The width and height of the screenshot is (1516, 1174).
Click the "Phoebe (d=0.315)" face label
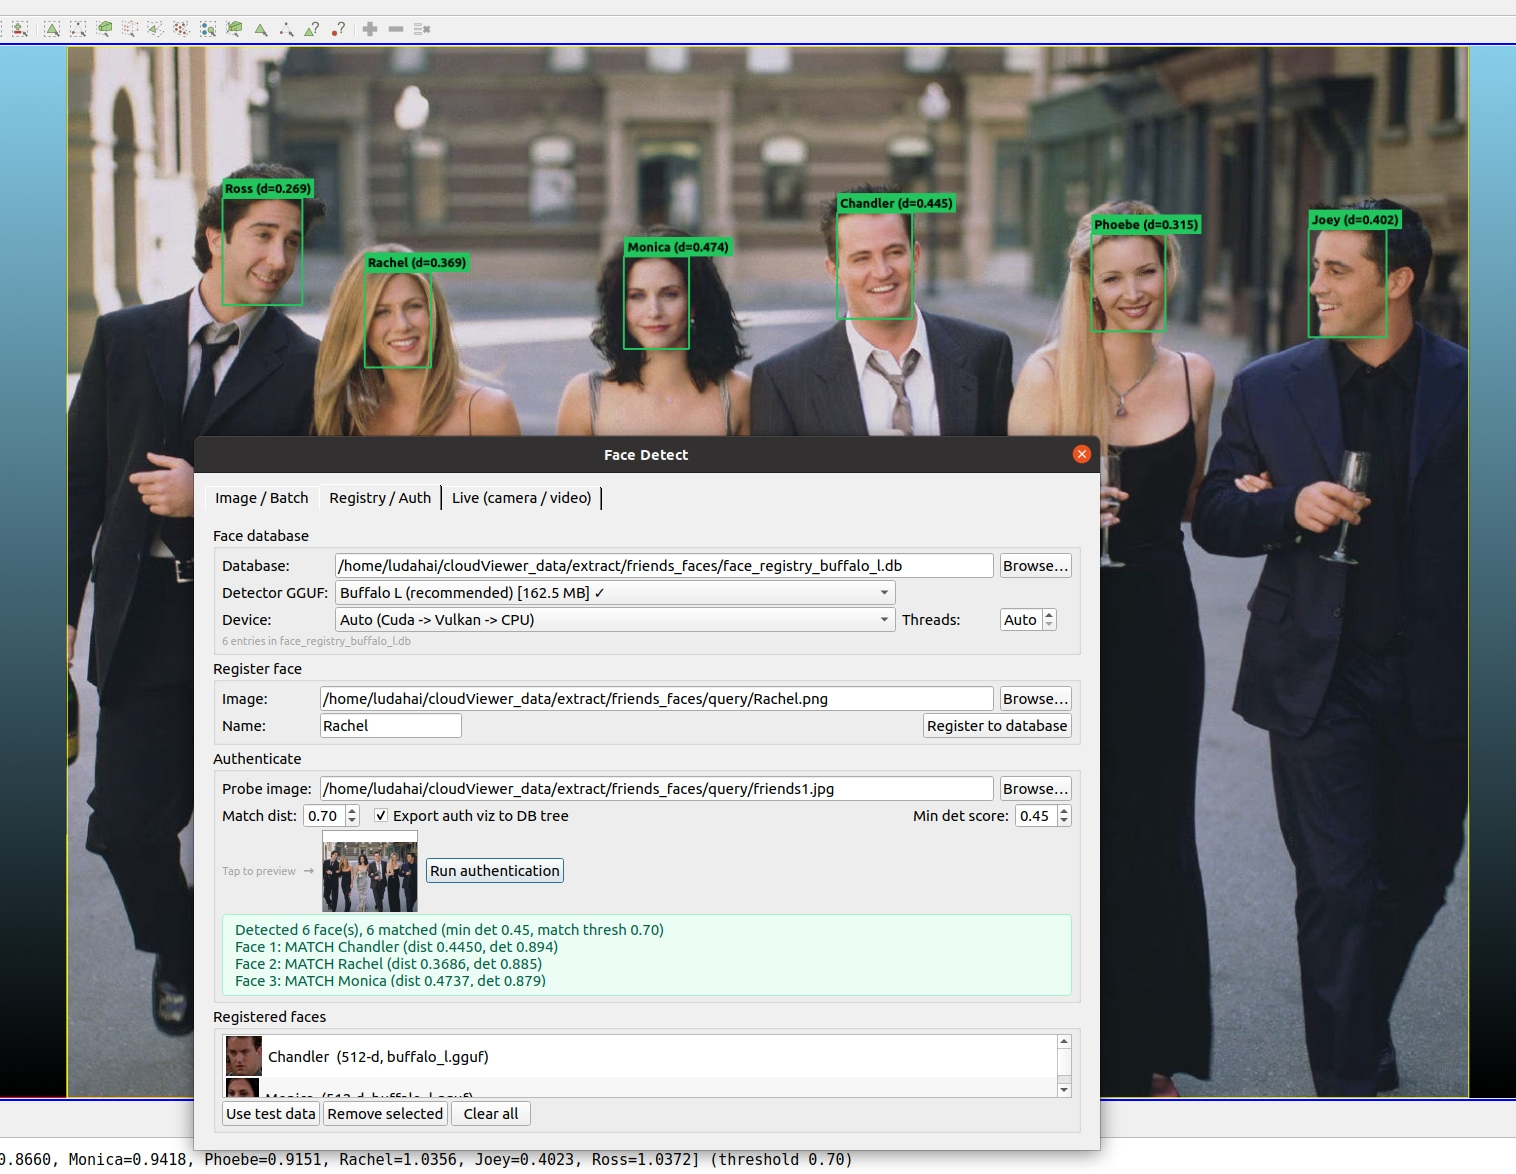click(1146, 224)
